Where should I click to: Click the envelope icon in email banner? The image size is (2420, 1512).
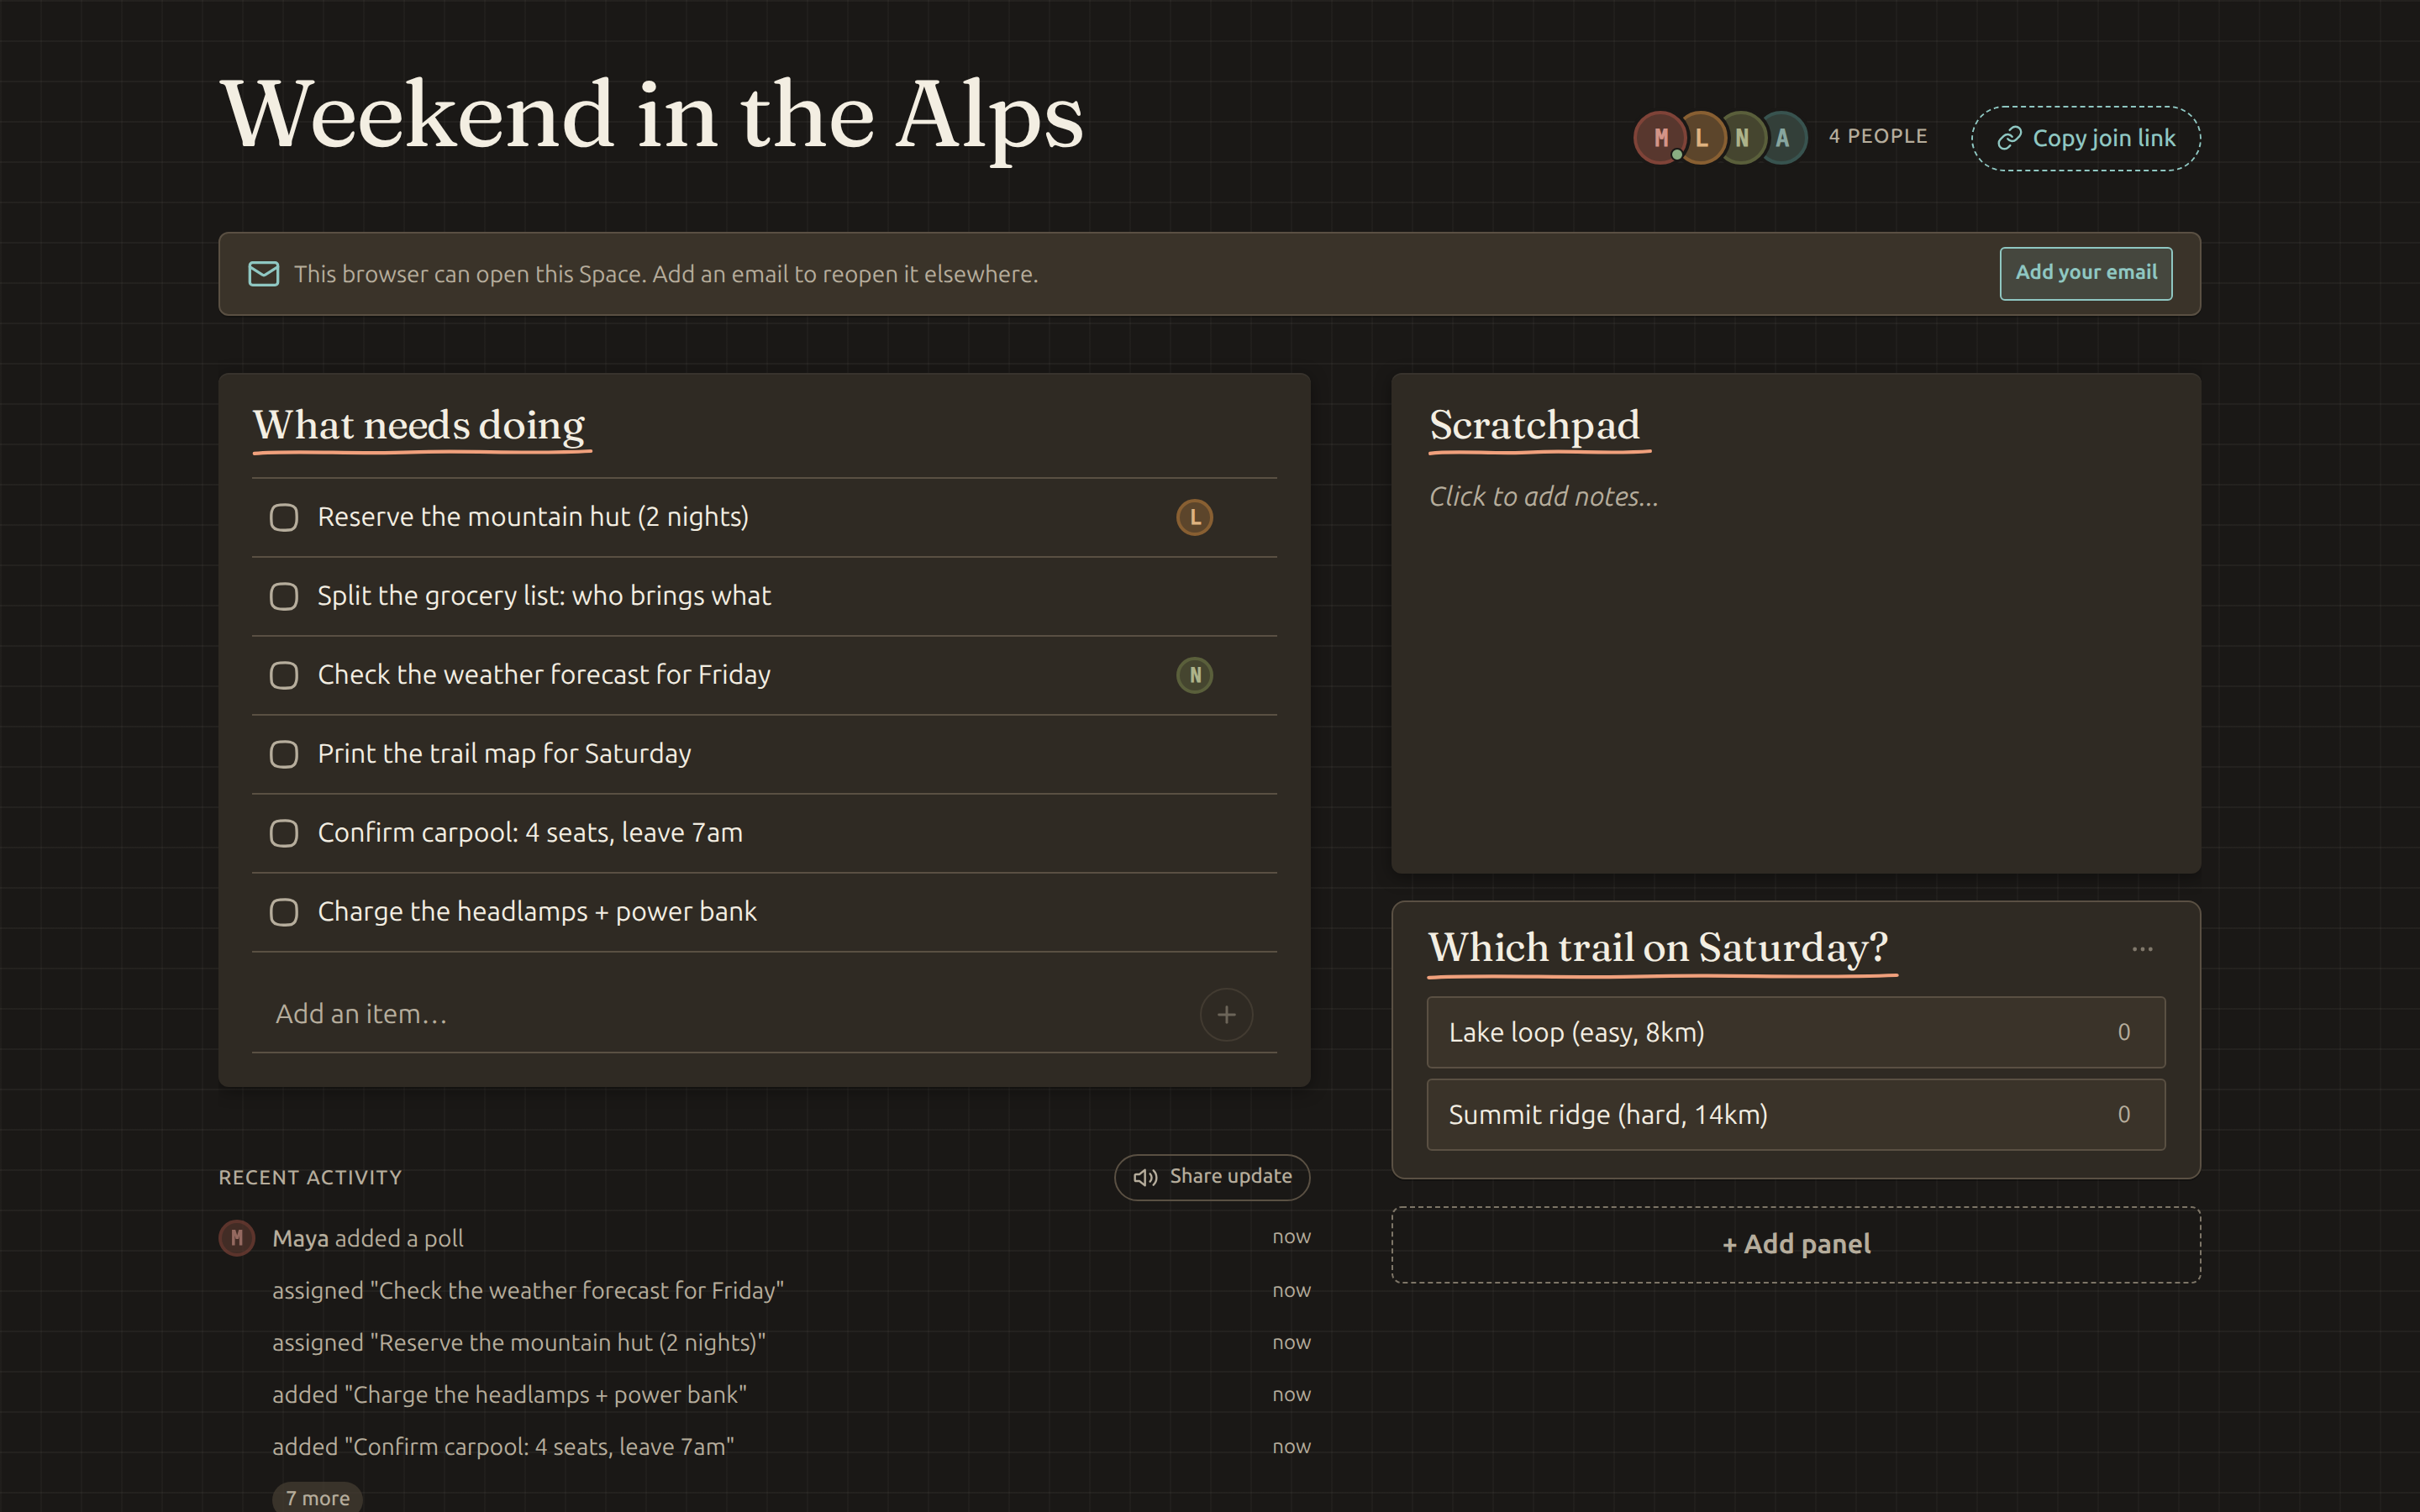[263, 274]
